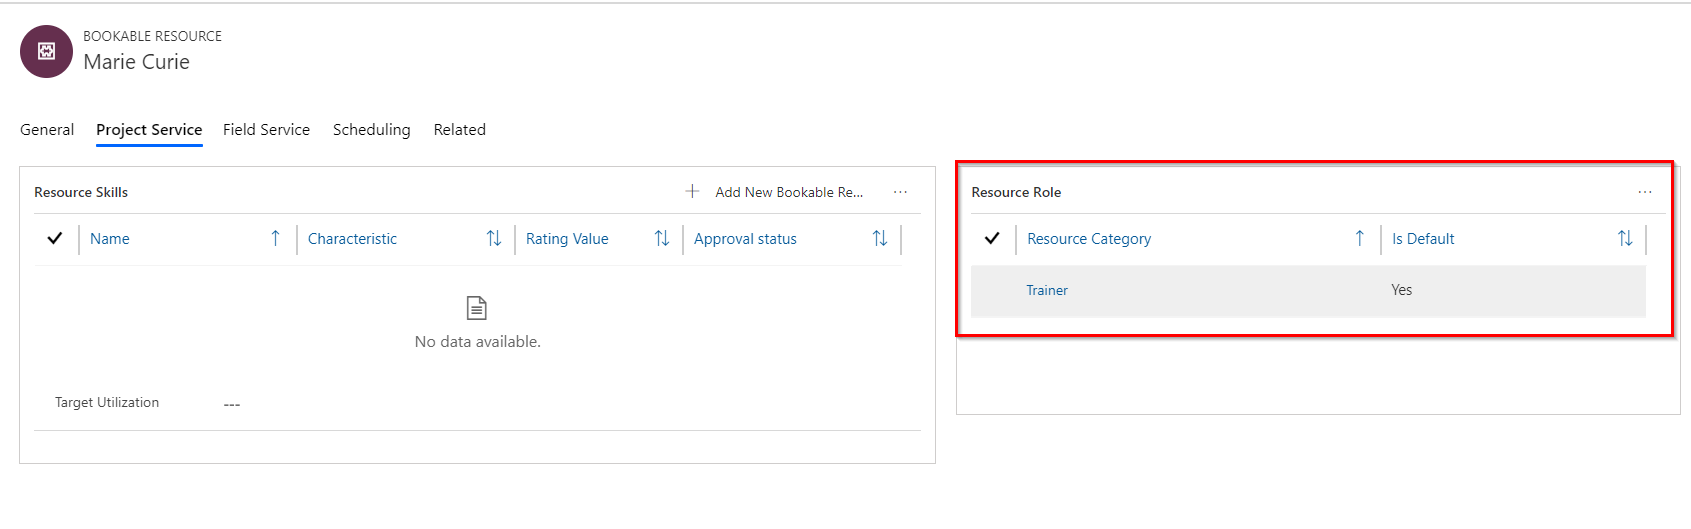This screenshot has height=529, width=1691.
Task: Click sort arrows beside Is Default column
Action: 1624,238
